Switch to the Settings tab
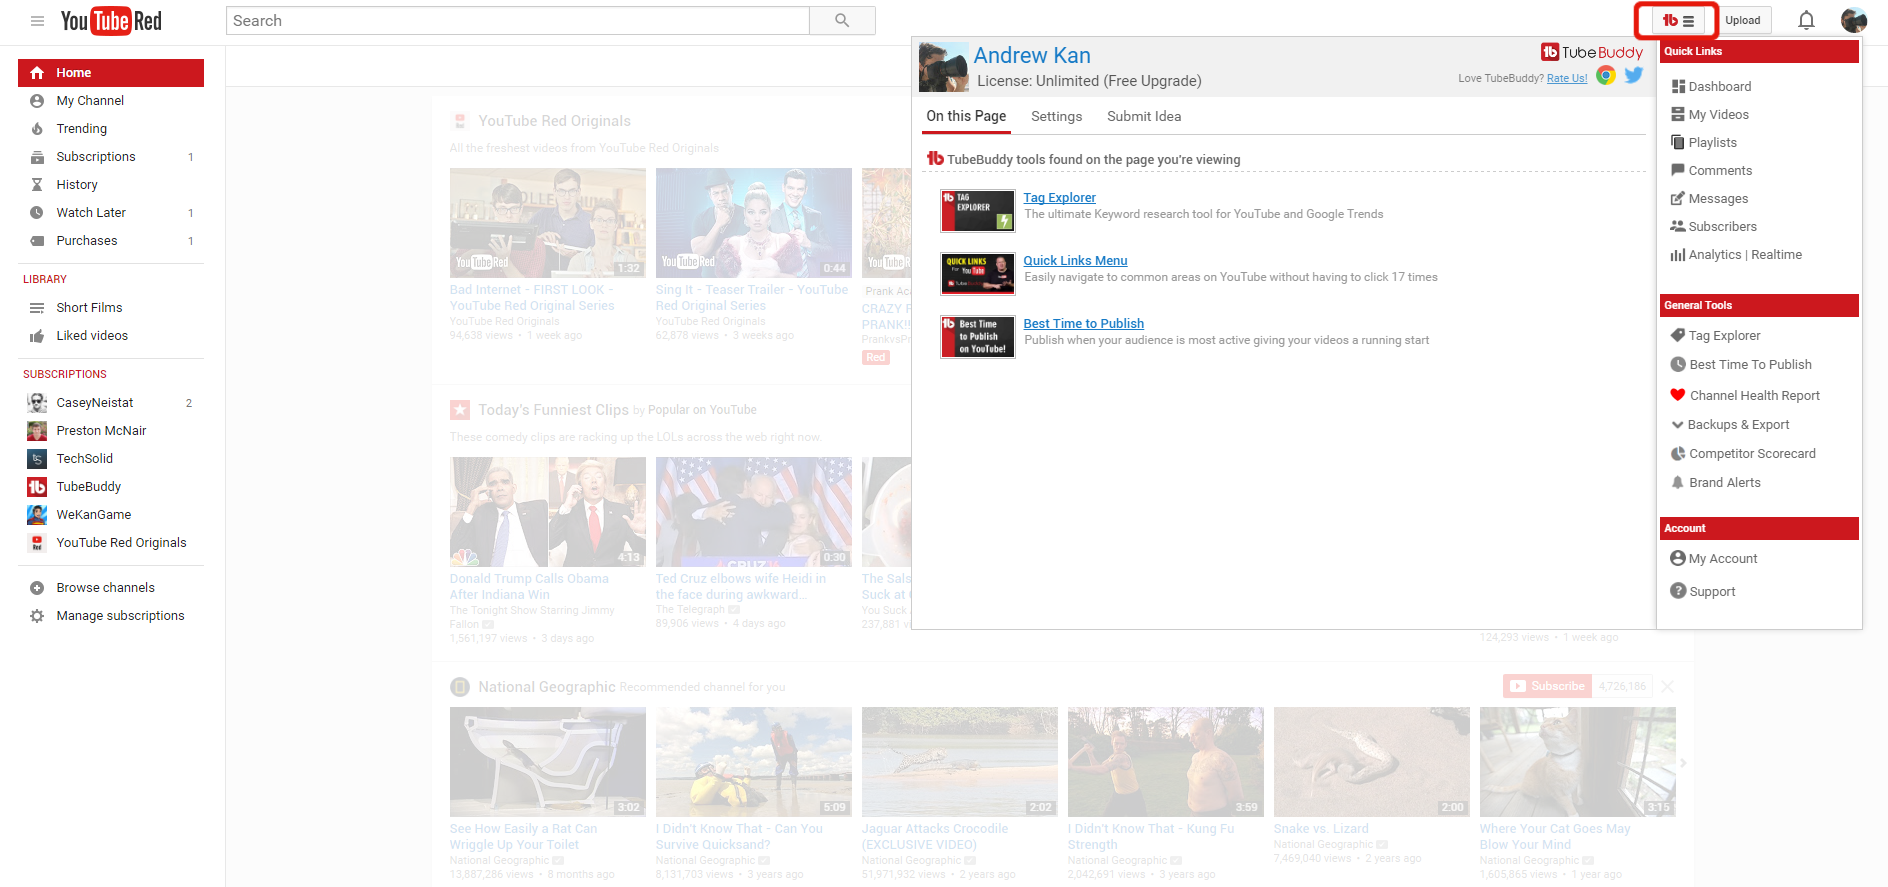 (1056, 116)
